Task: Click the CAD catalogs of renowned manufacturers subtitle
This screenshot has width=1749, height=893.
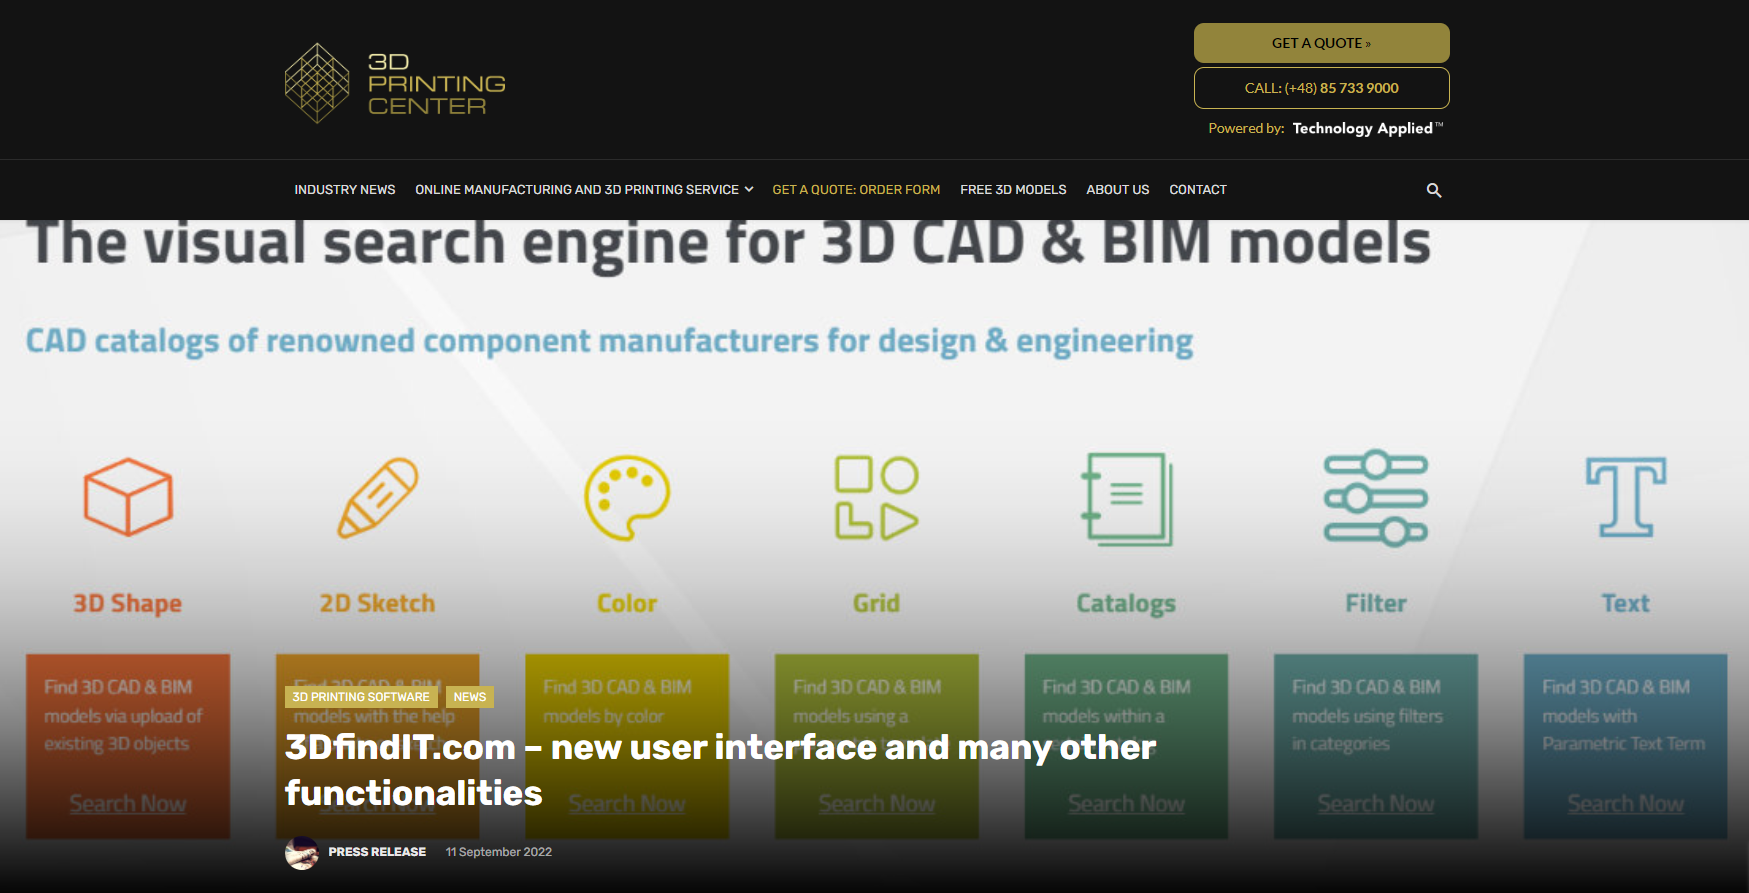Action: pos(610,342)
